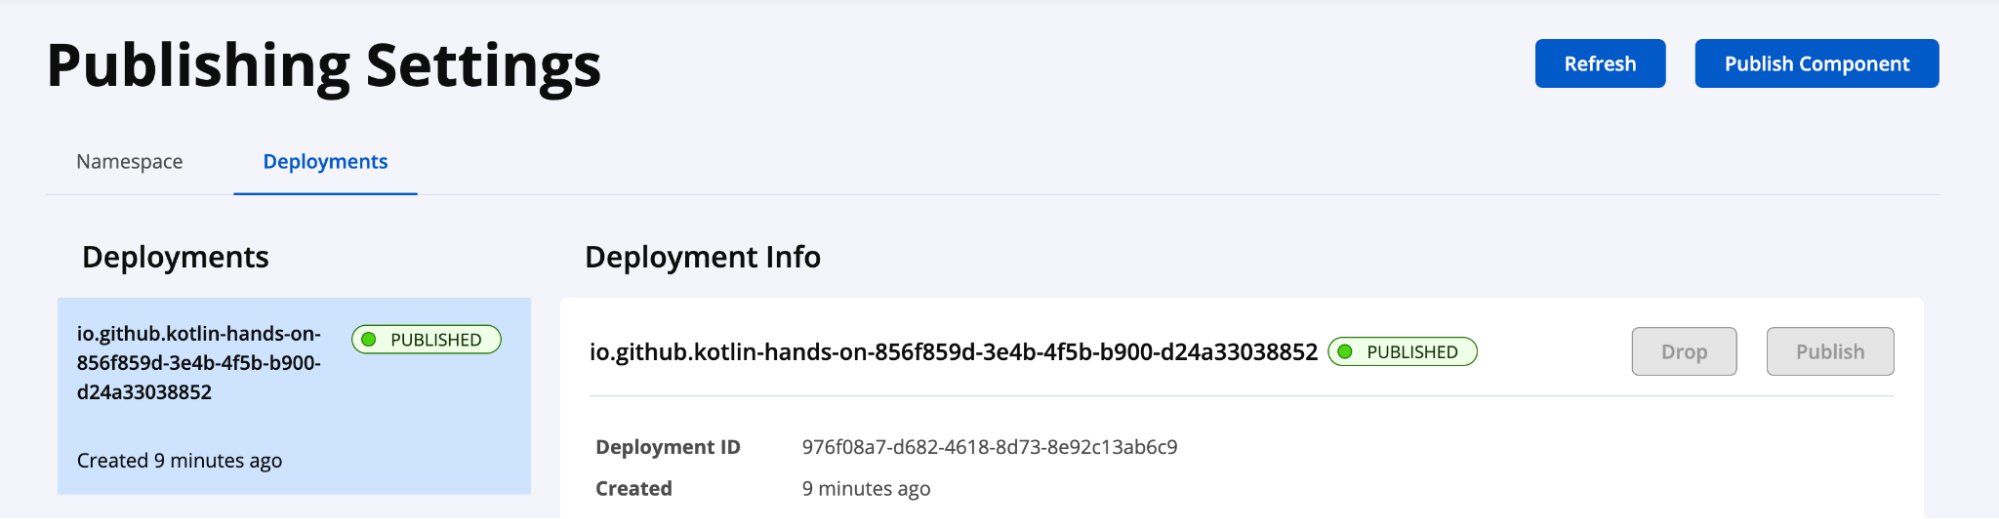The height and width of the screenshot is (519, 1999).
Task: Click PUBLISHED badge text in Deployment Info panel
Action: (x=1412, y=352)
